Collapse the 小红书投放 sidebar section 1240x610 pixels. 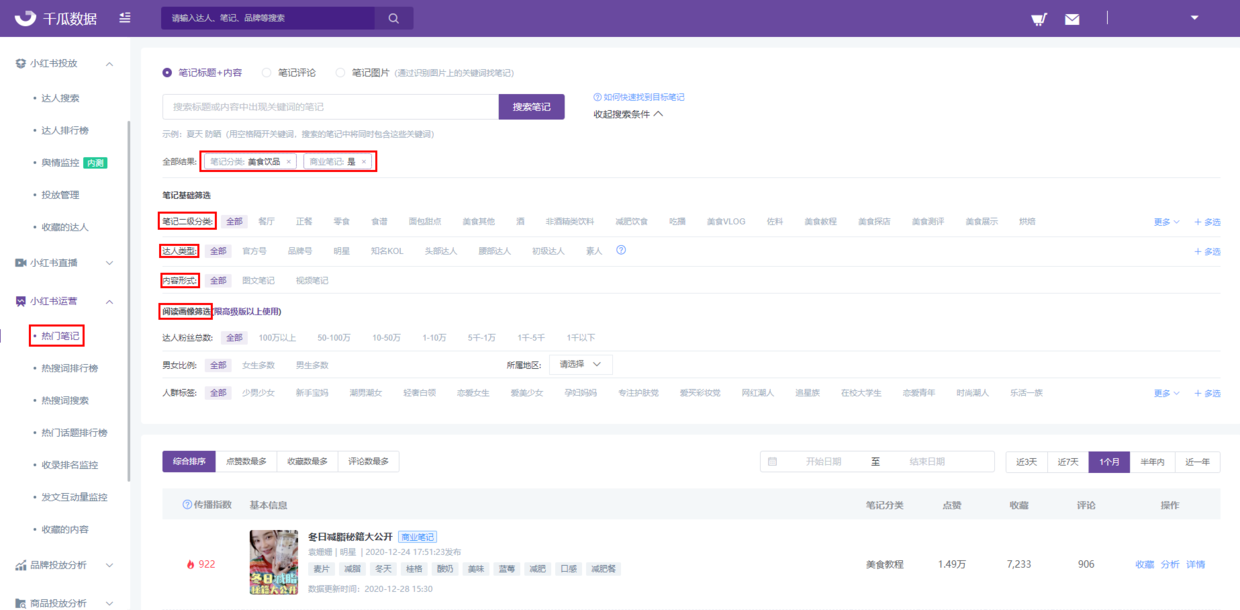click(x=110, y=63)
